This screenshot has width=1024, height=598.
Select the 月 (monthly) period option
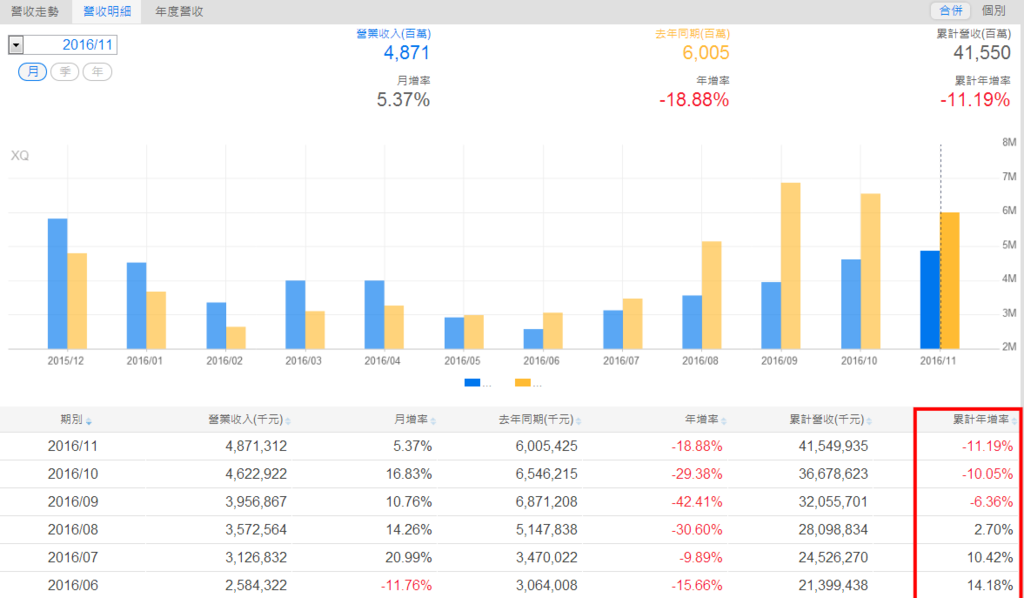(33, 72)
